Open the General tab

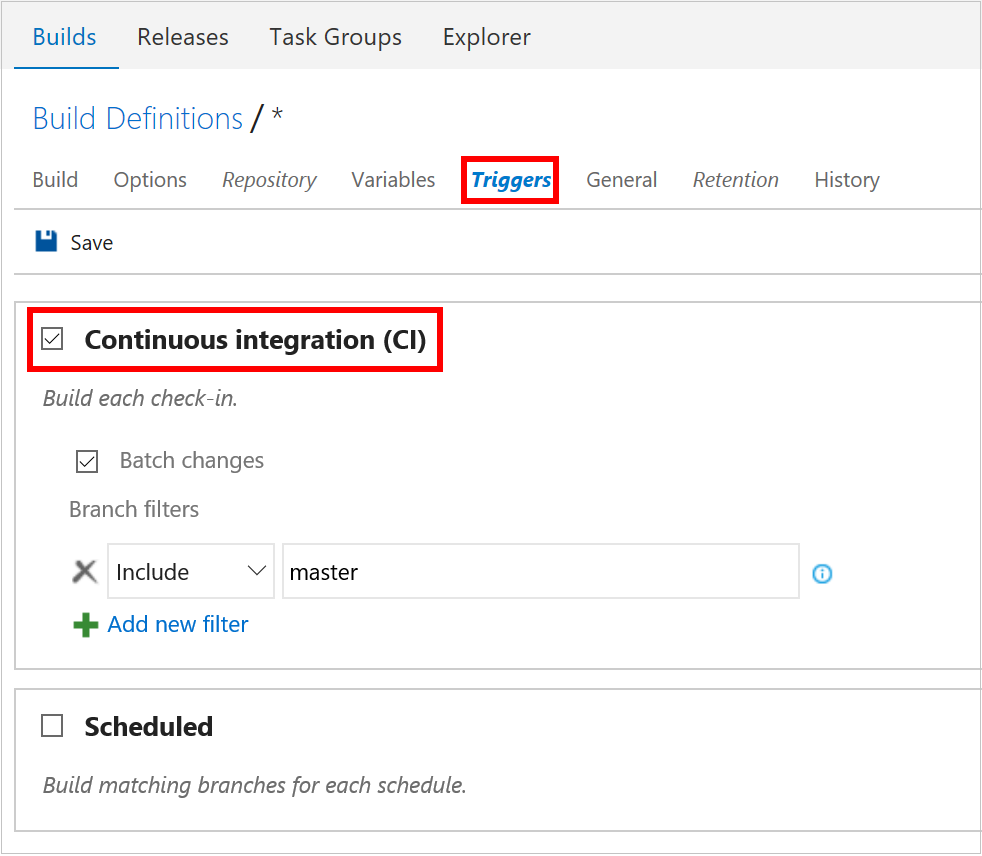click(x=621, y=179)
